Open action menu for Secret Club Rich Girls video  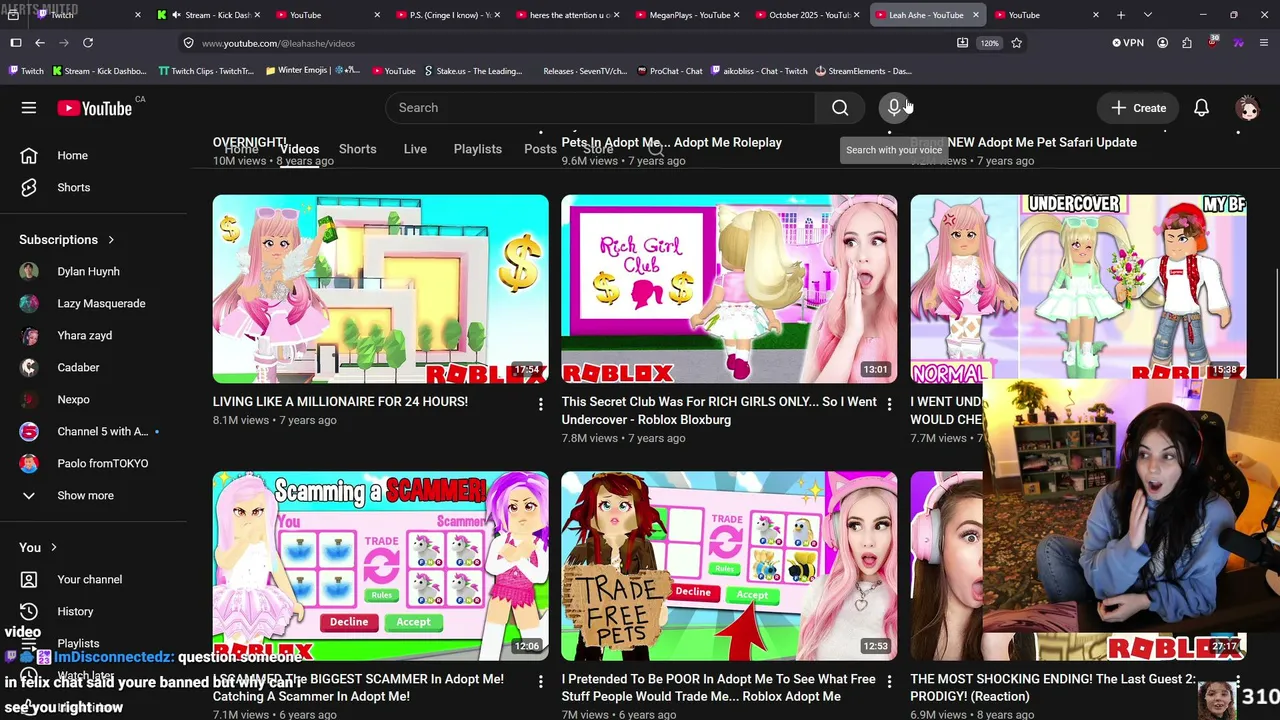[889, 404]
